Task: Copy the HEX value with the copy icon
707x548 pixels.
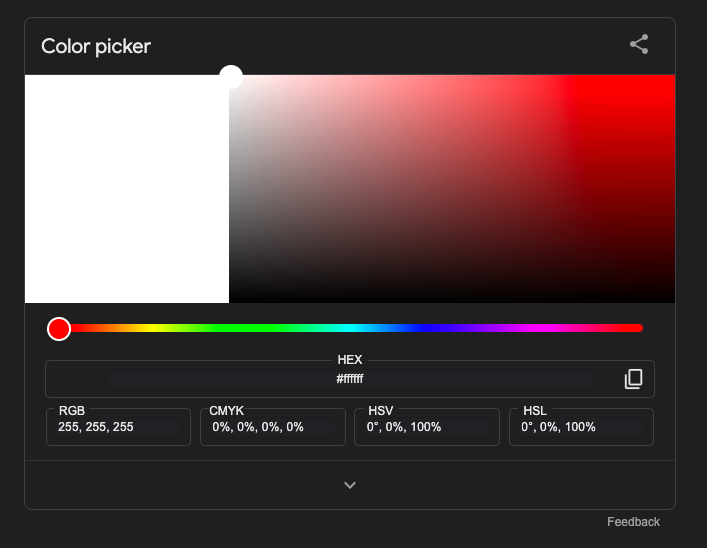Action: 633,379
